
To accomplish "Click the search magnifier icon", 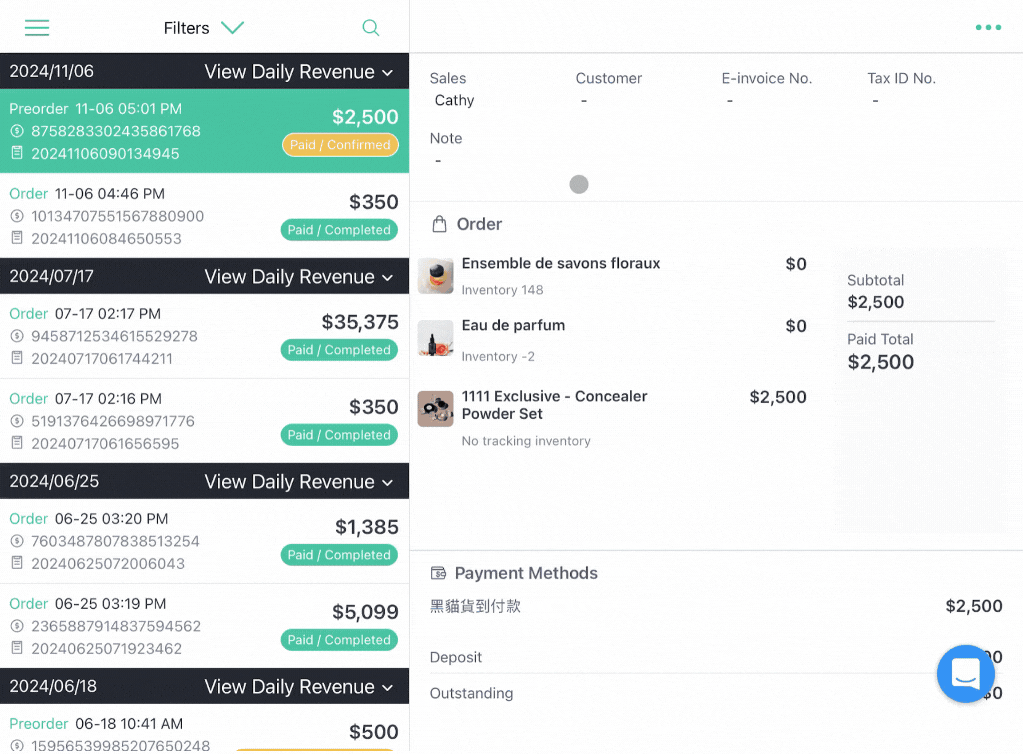I will click(371, 27).
